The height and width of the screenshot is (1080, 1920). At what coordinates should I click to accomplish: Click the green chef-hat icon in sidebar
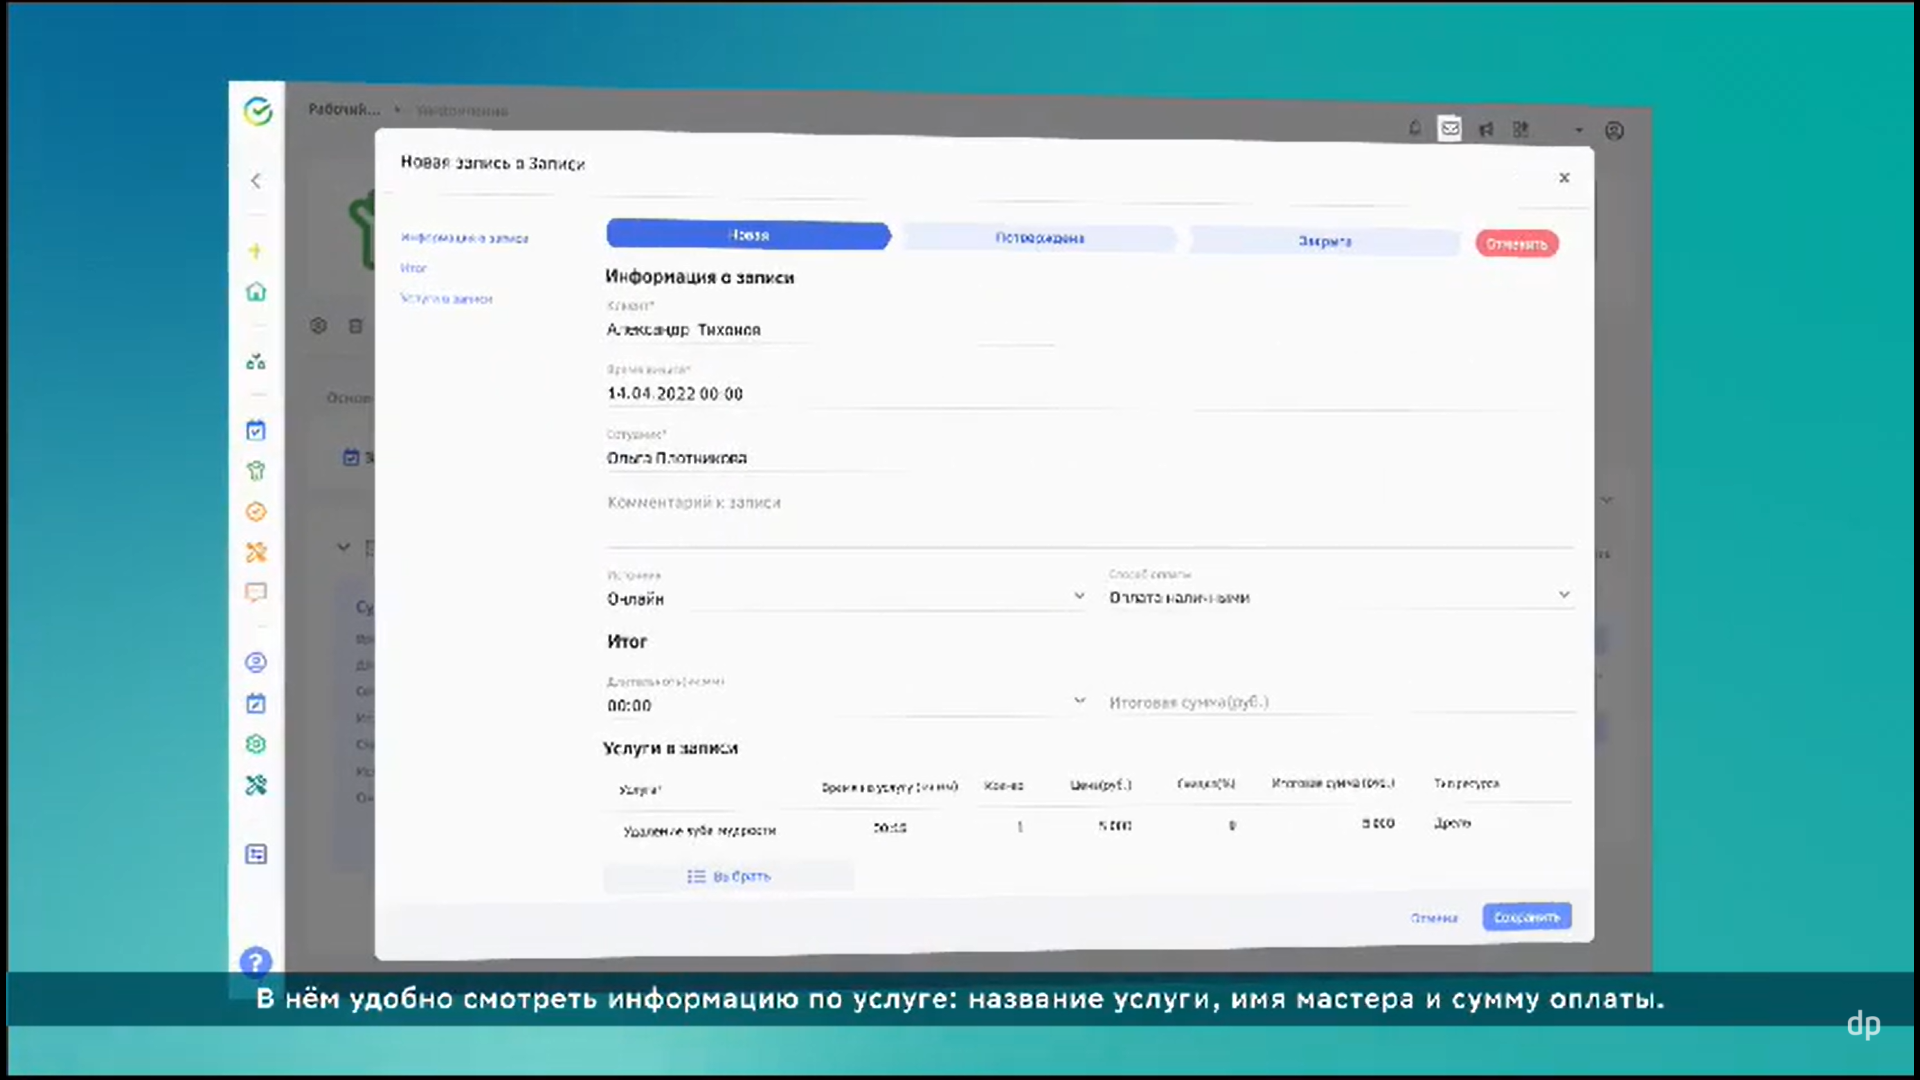click(256, 471)
